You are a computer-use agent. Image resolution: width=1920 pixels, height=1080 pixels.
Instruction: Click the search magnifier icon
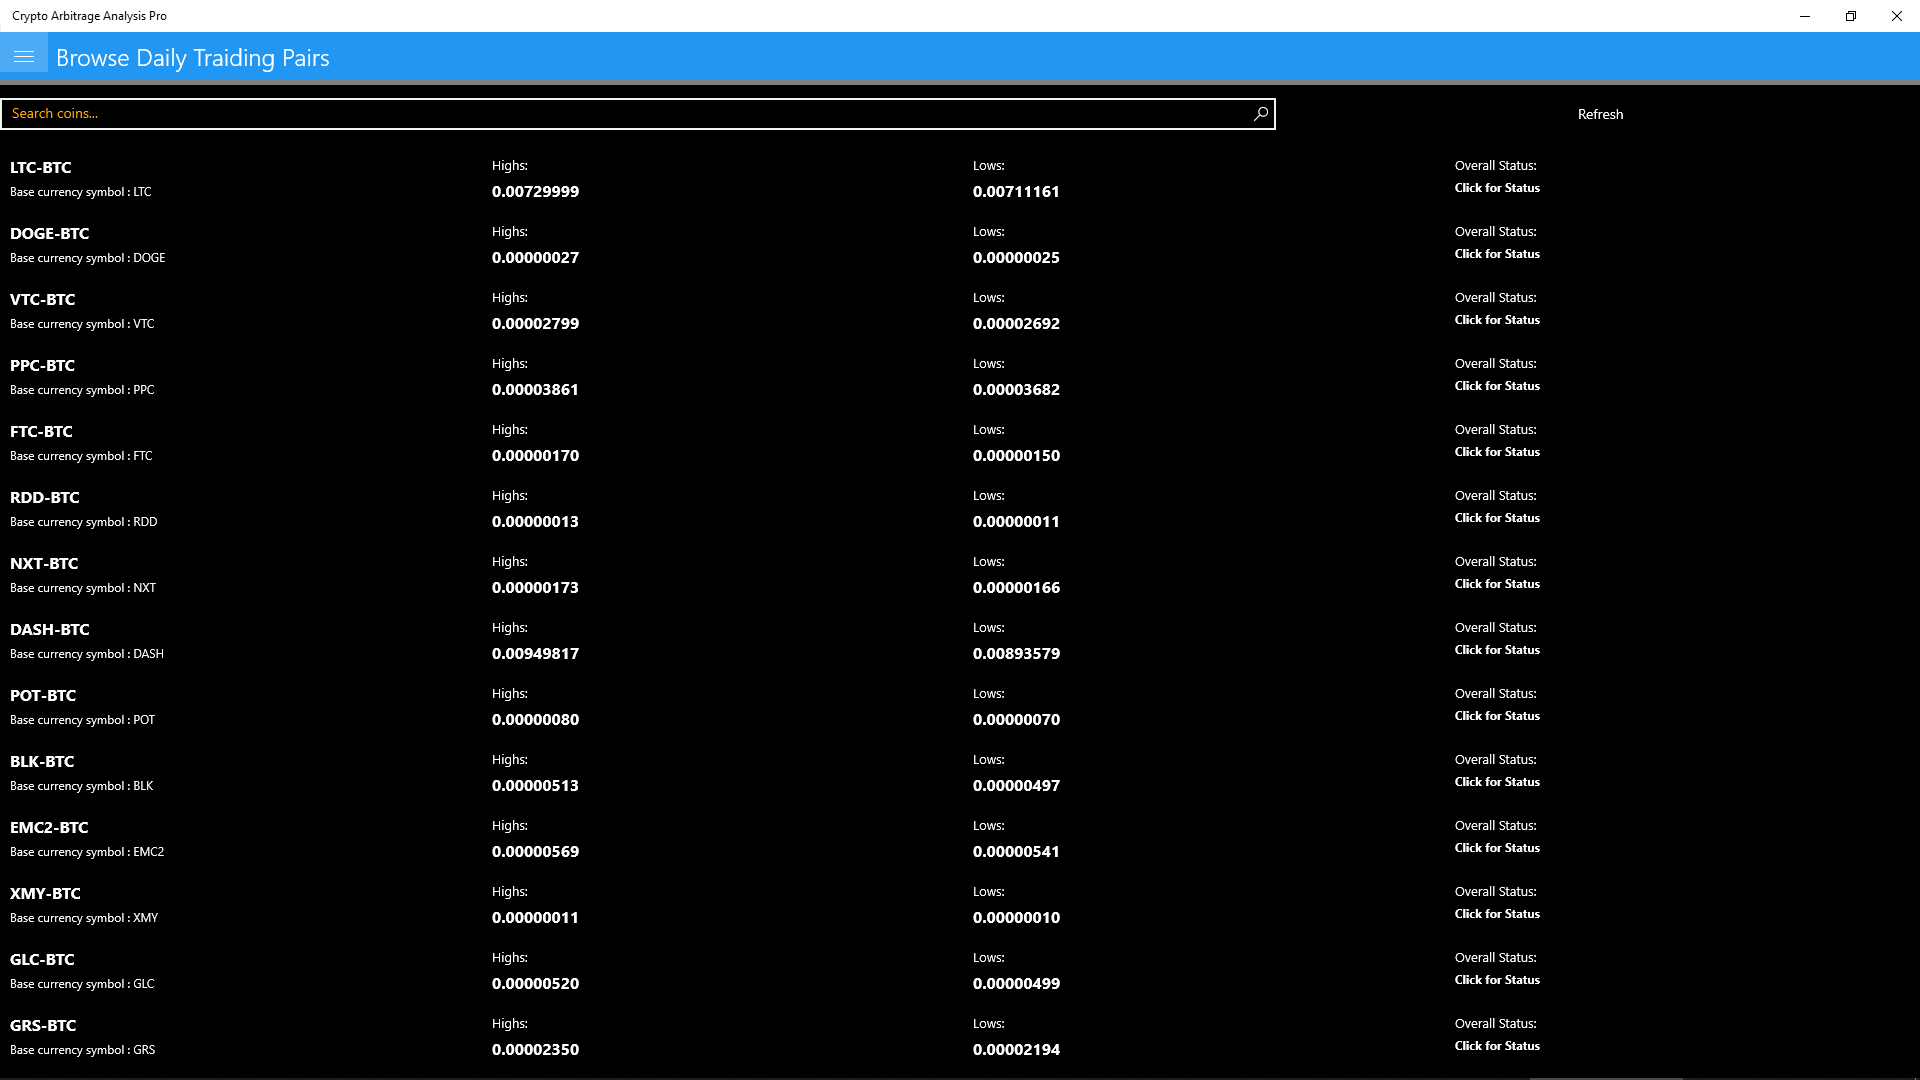[1261, 114]
